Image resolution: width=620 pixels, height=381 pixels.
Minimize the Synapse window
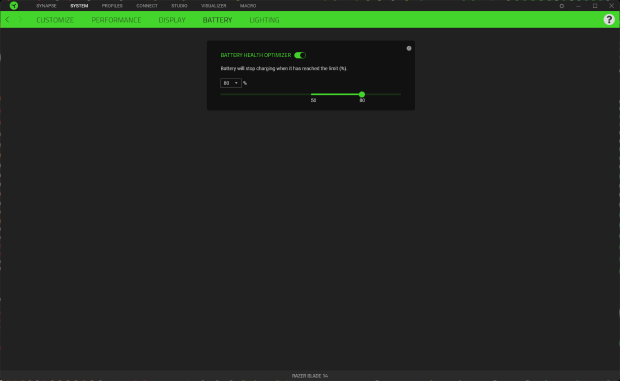(x=578, y=6)
